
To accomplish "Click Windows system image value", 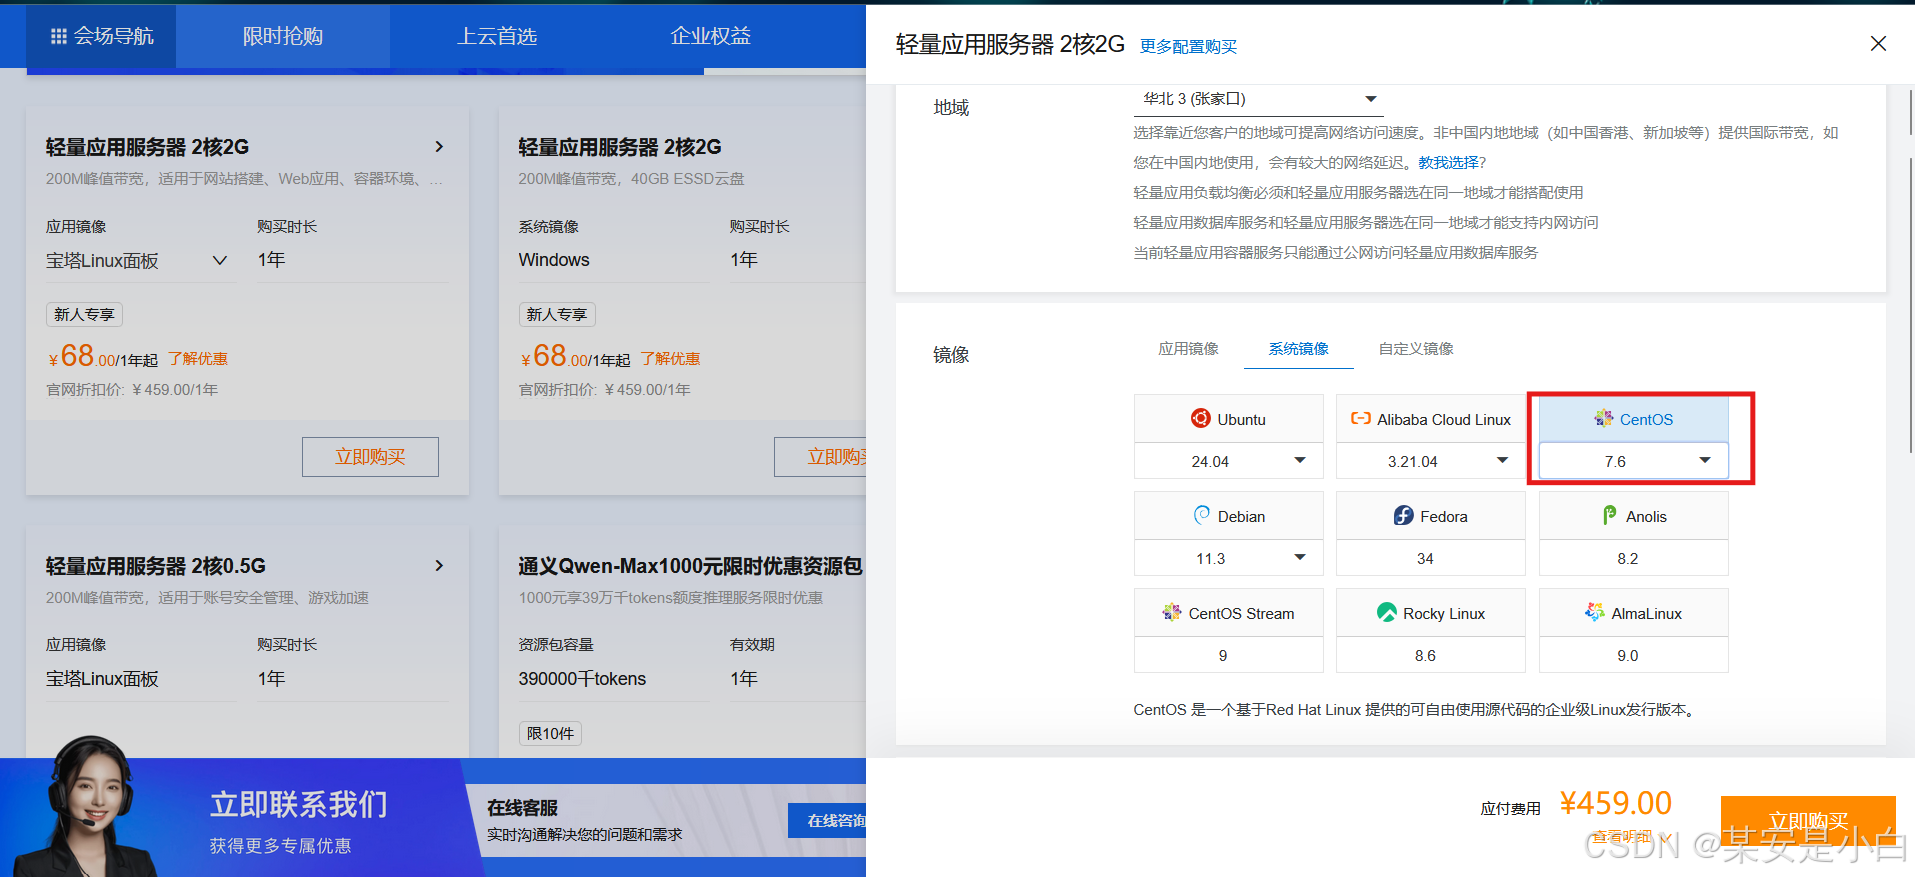I will coord(554,260).
